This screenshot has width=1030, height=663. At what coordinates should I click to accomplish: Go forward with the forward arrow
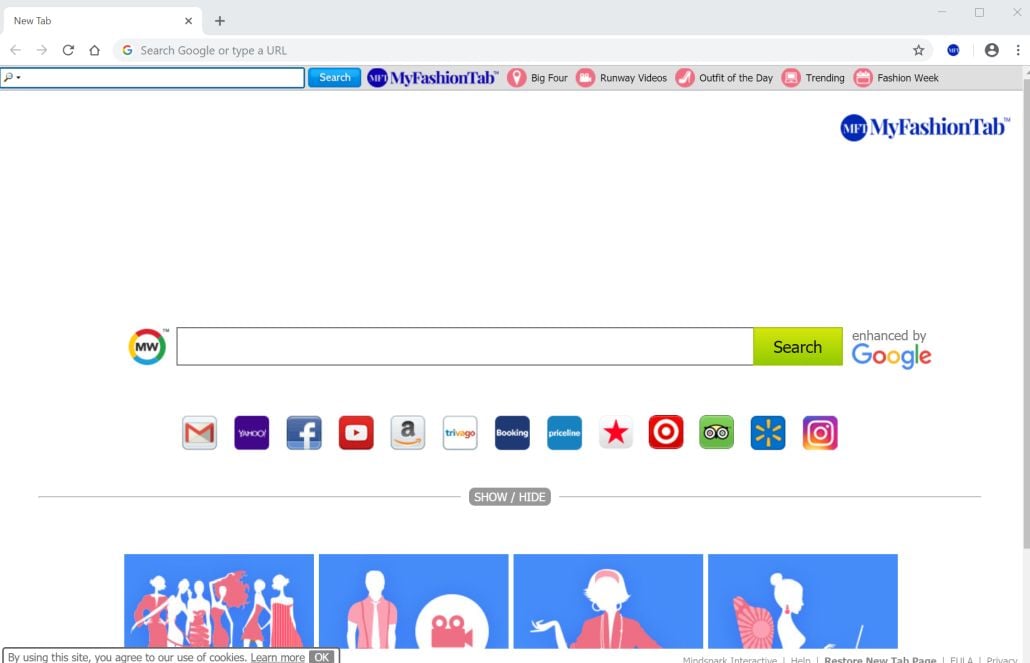[42, 50]
